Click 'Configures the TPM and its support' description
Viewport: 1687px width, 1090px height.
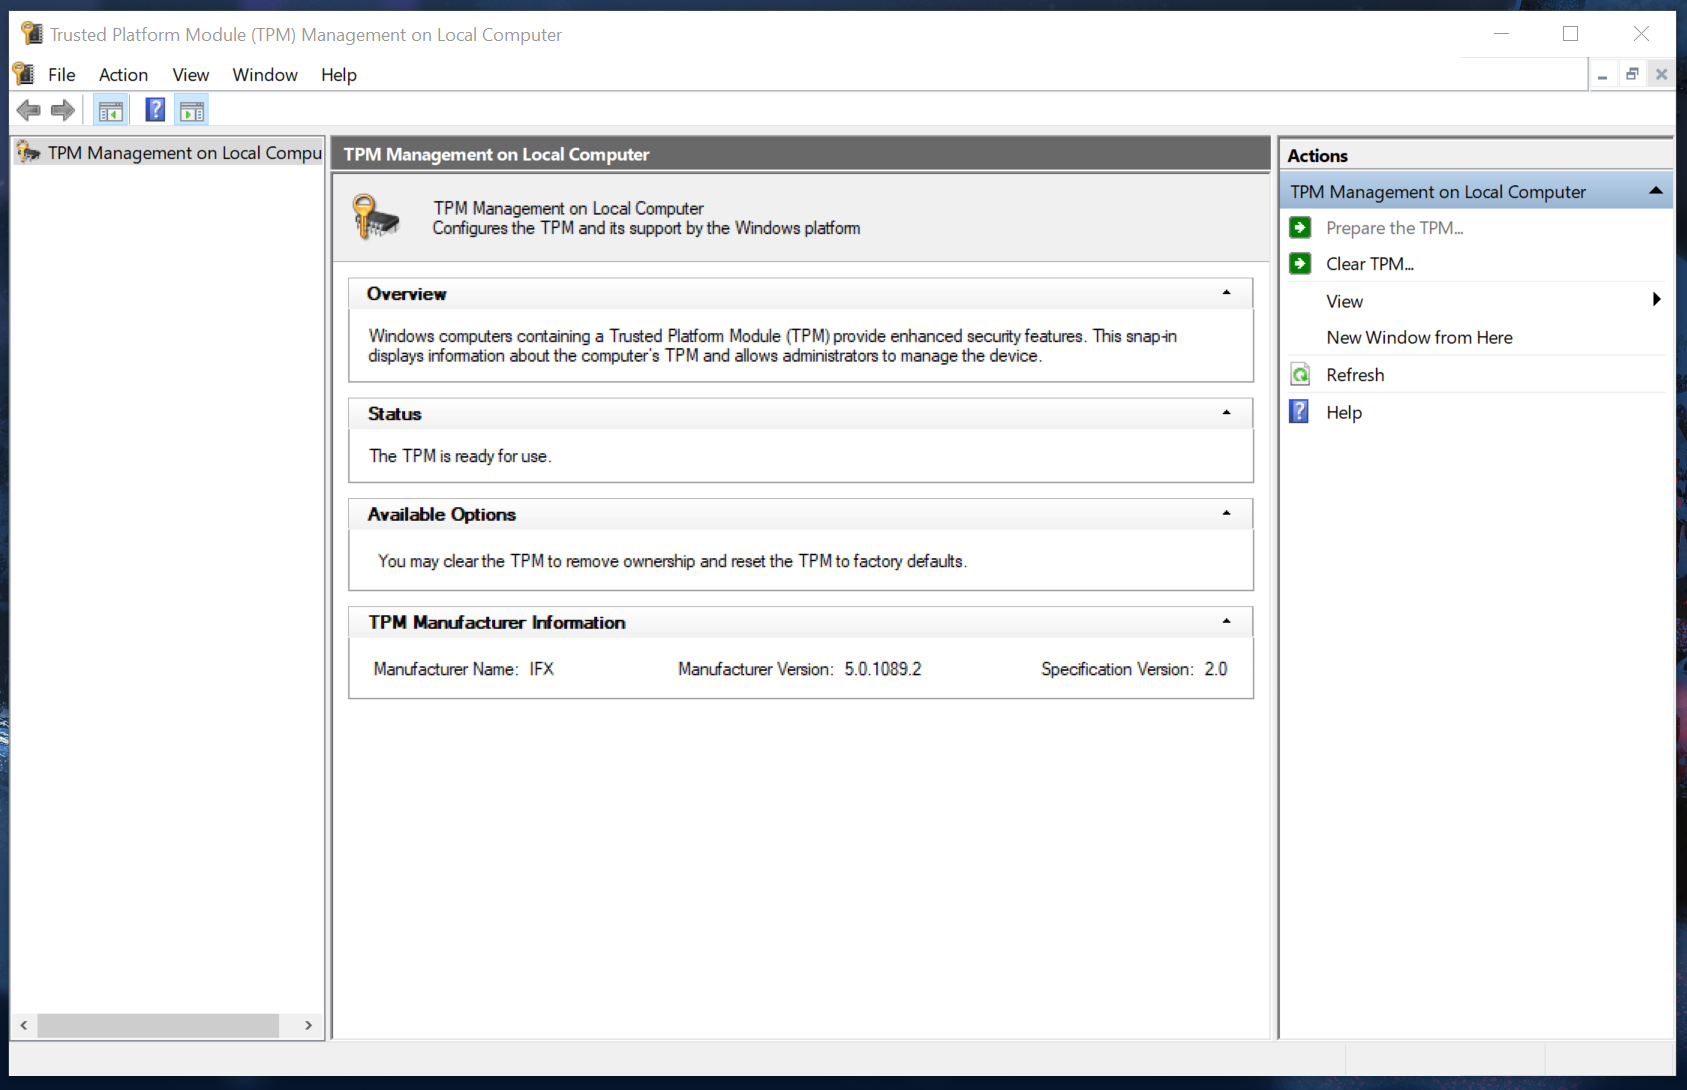tap(646, 228)
